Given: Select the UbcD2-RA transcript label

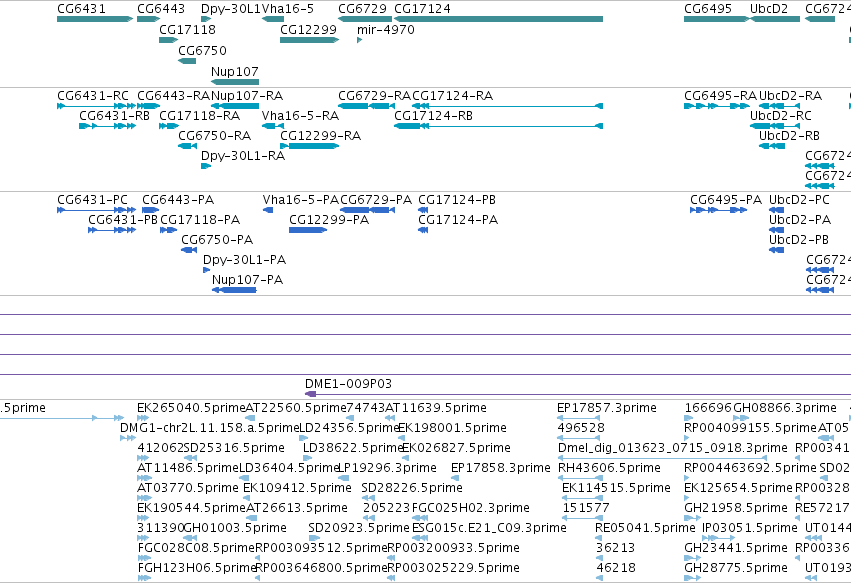Looking at the screenshot, I should click(790, 96).
